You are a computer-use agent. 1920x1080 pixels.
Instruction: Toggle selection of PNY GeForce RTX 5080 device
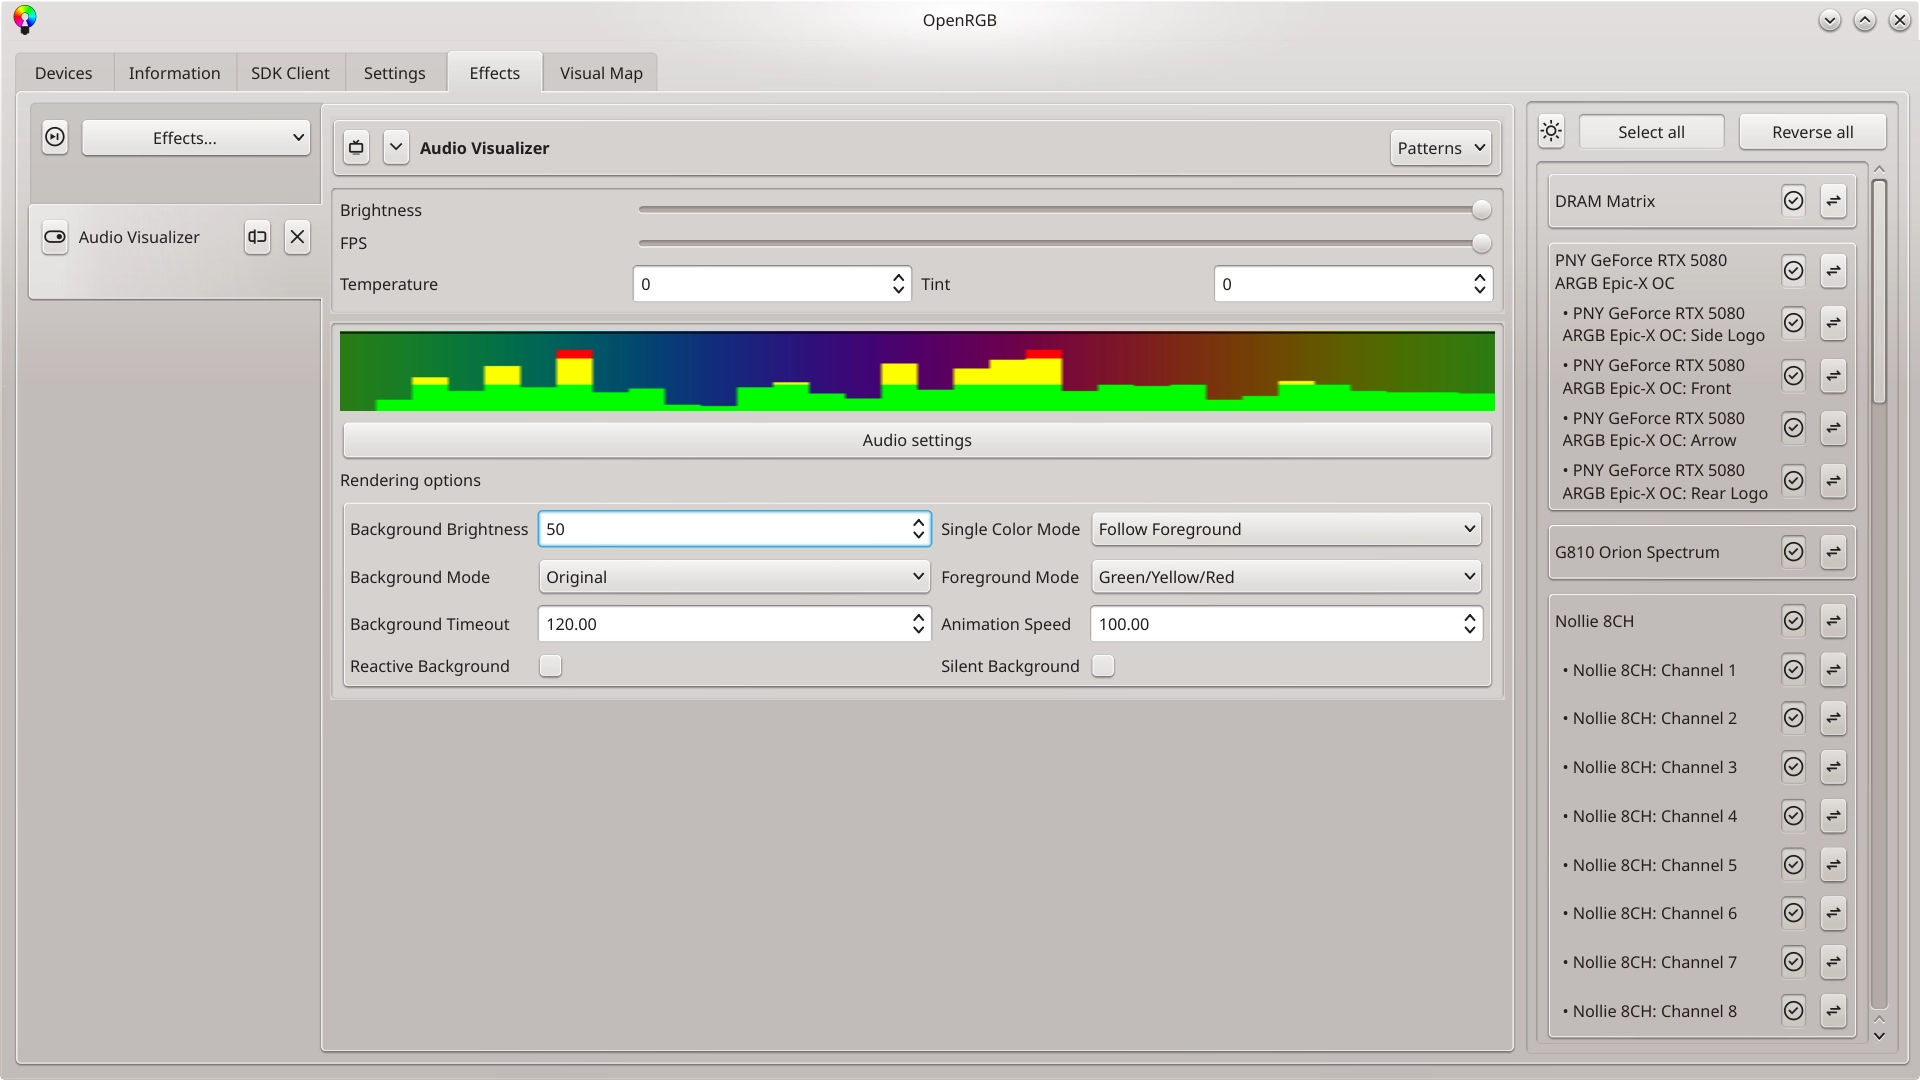point(1794,271)
